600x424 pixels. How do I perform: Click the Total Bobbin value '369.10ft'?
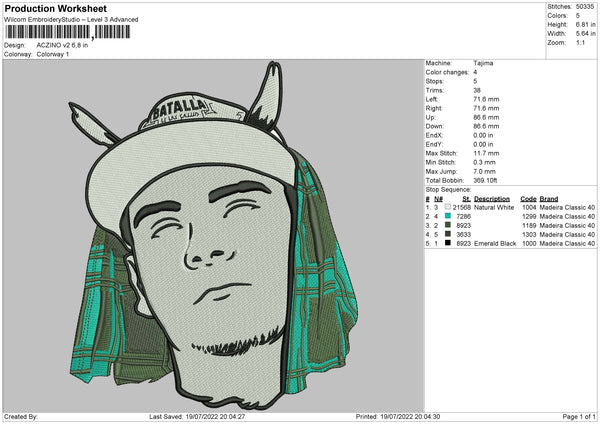485,181
